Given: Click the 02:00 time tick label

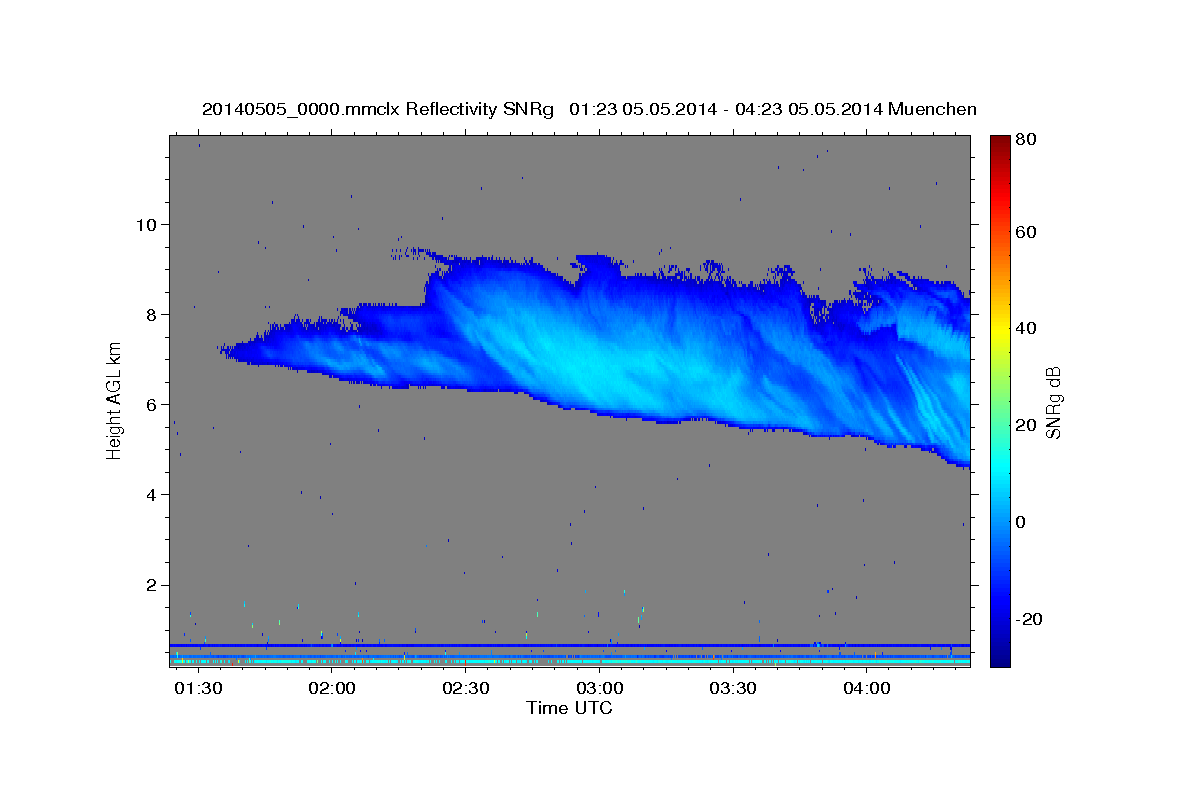Looking at the screenshot, I should pyautogui.click(x=332, y=689).
